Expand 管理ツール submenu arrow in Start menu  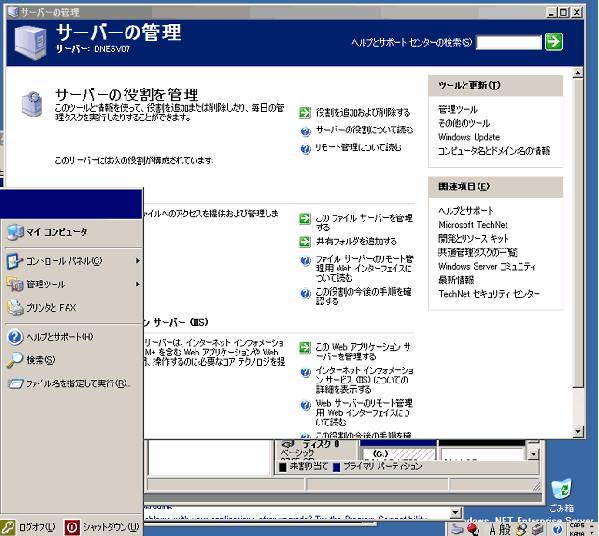138,284
